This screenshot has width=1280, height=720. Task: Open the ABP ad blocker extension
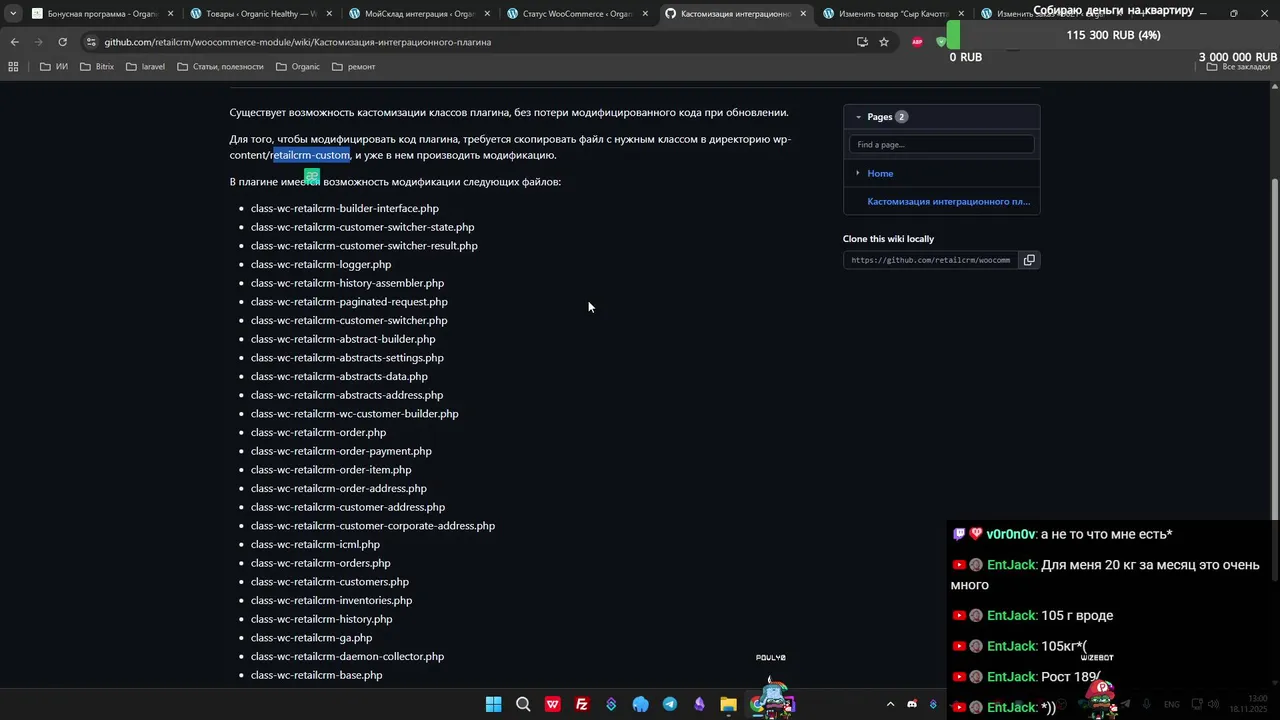point(917,42)
